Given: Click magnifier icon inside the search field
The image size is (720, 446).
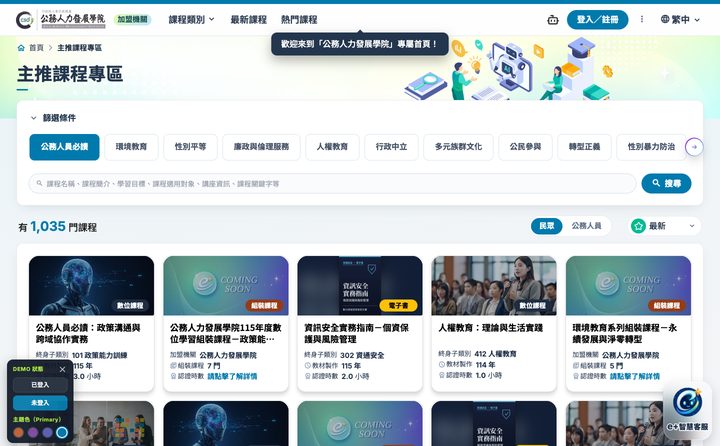Looking at the screenshot, I should (x=39, y=183).
